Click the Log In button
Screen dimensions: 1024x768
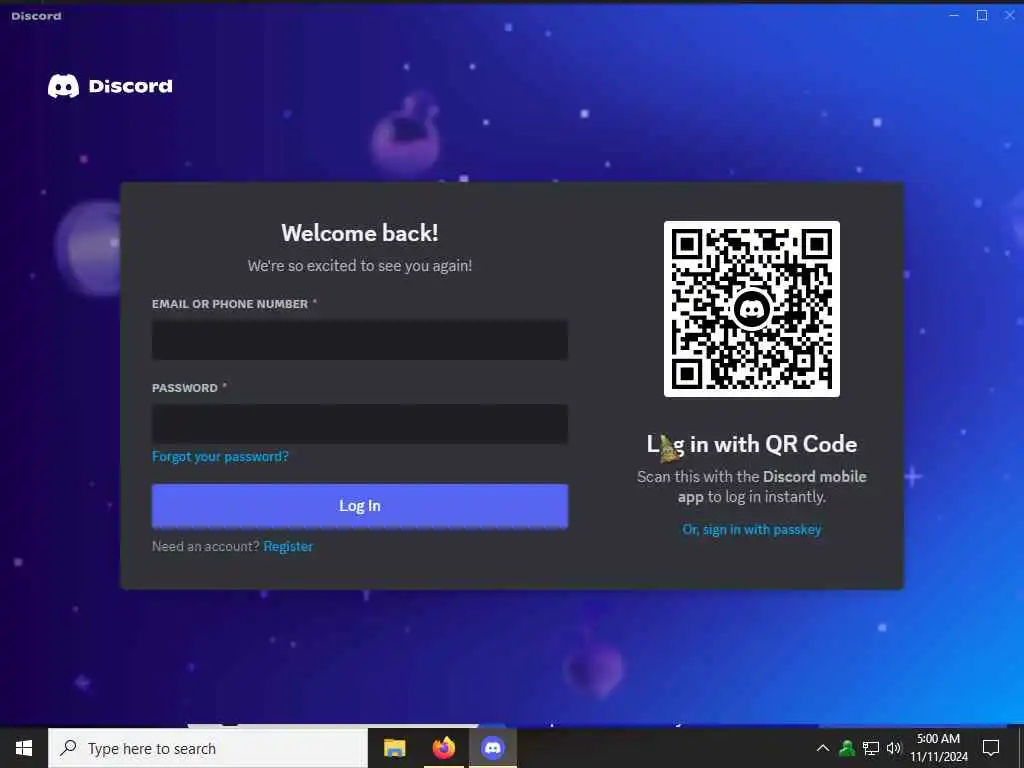360,505
